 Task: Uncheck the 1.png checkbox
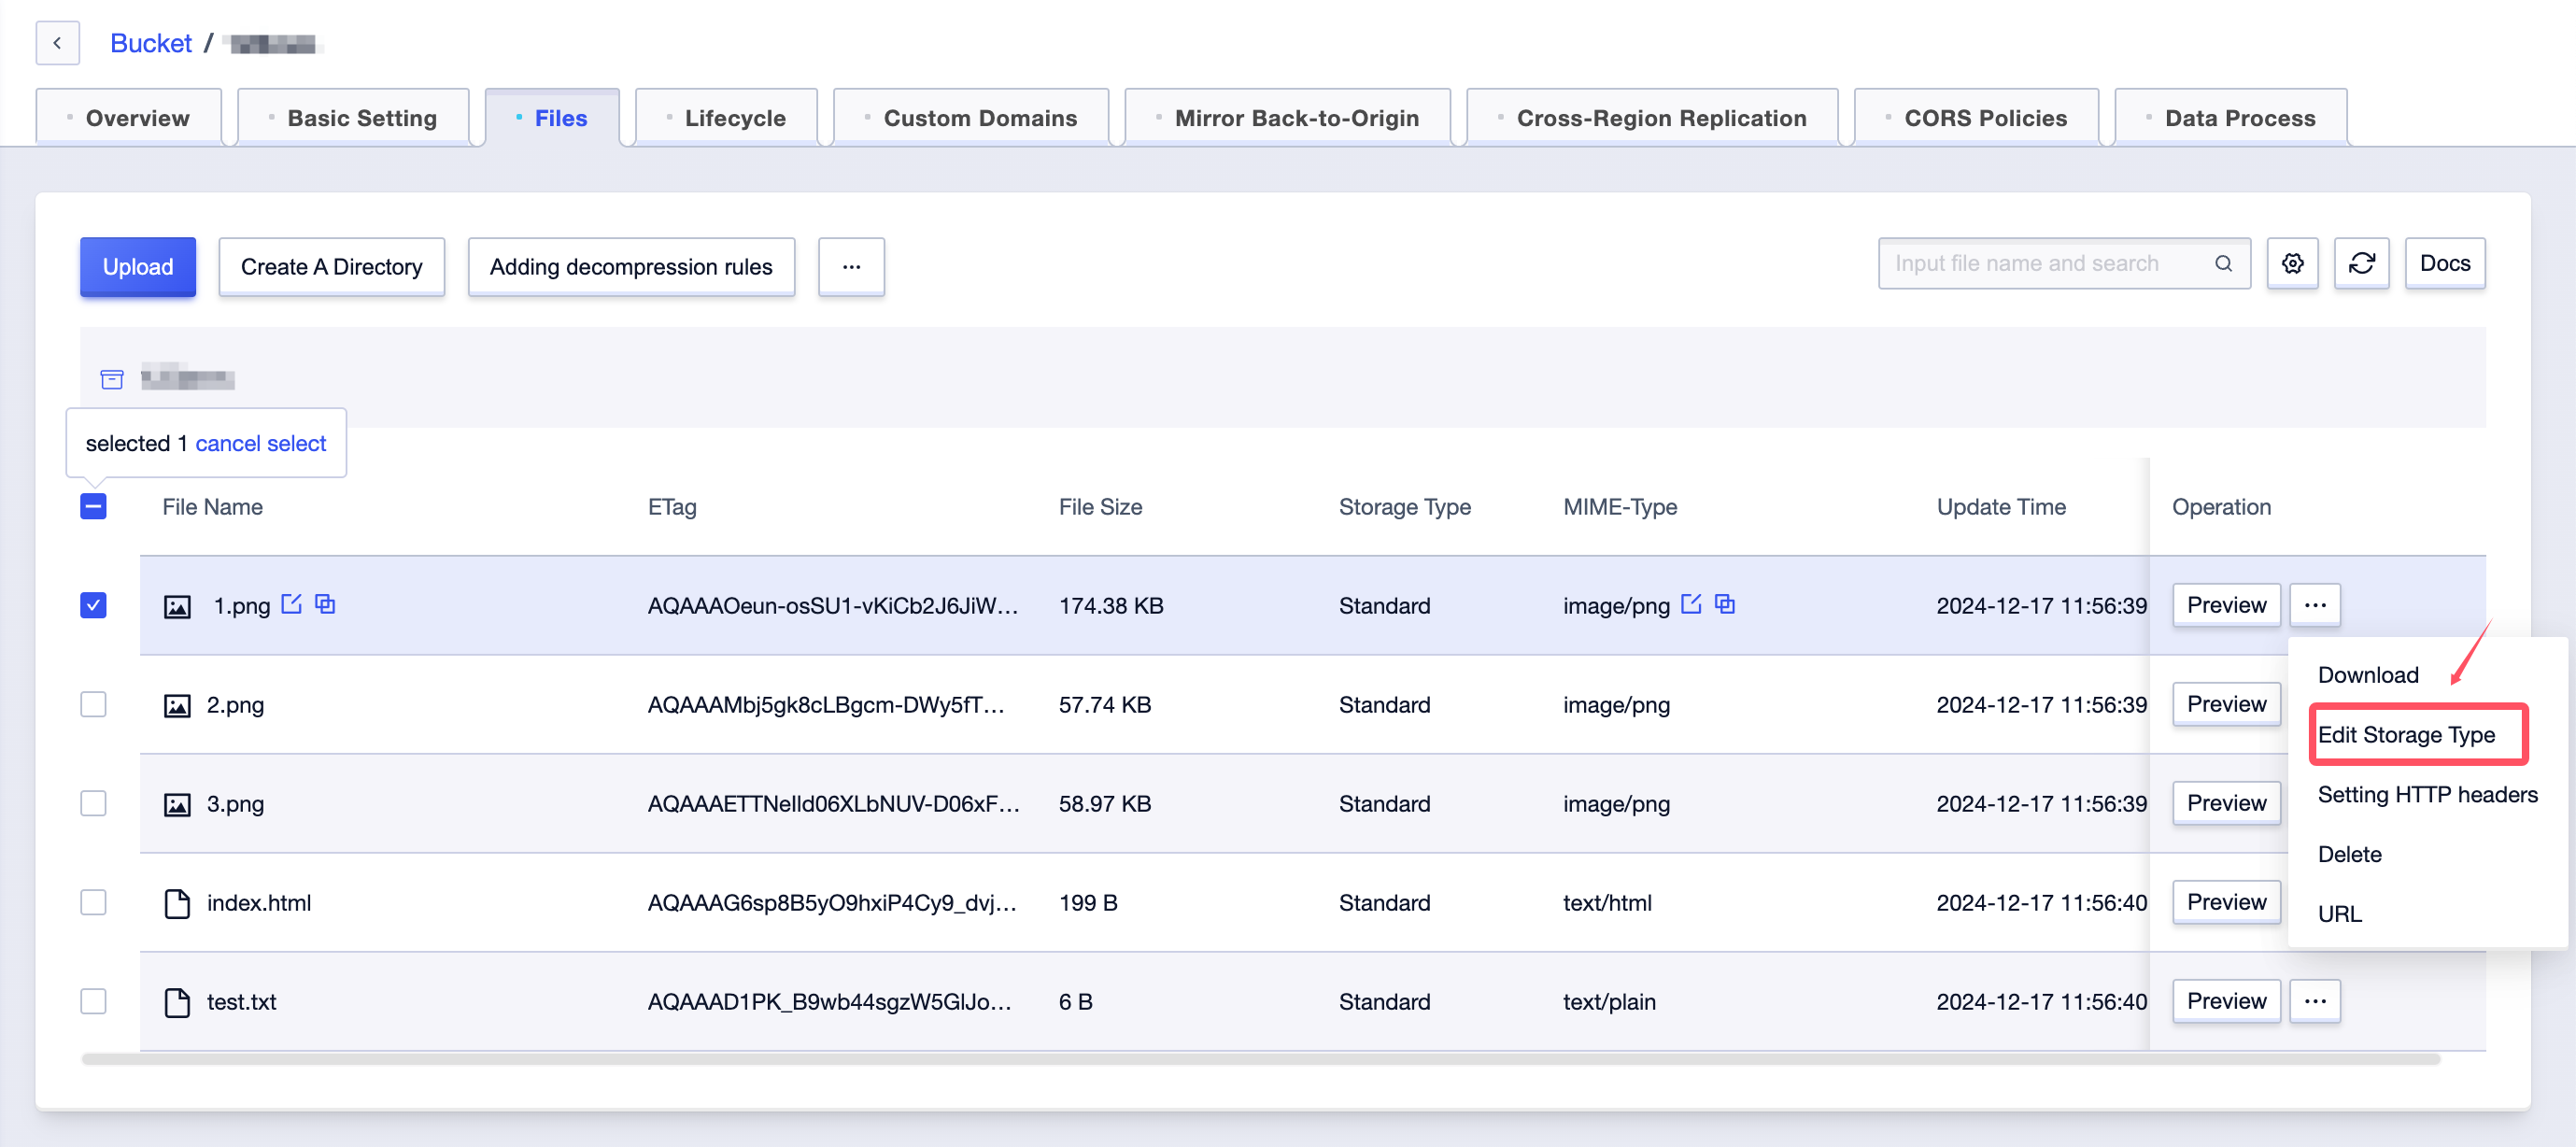(x=93, y=605)
